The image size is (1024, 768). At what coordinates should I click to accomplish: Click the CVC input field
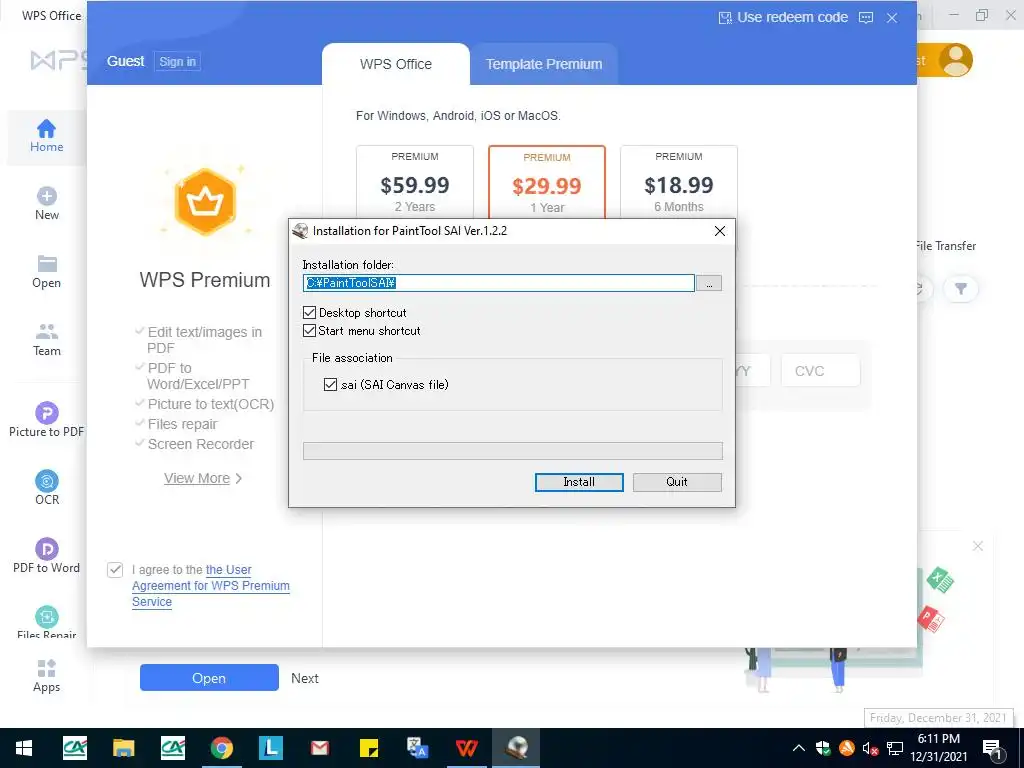[x=820, y=371]
